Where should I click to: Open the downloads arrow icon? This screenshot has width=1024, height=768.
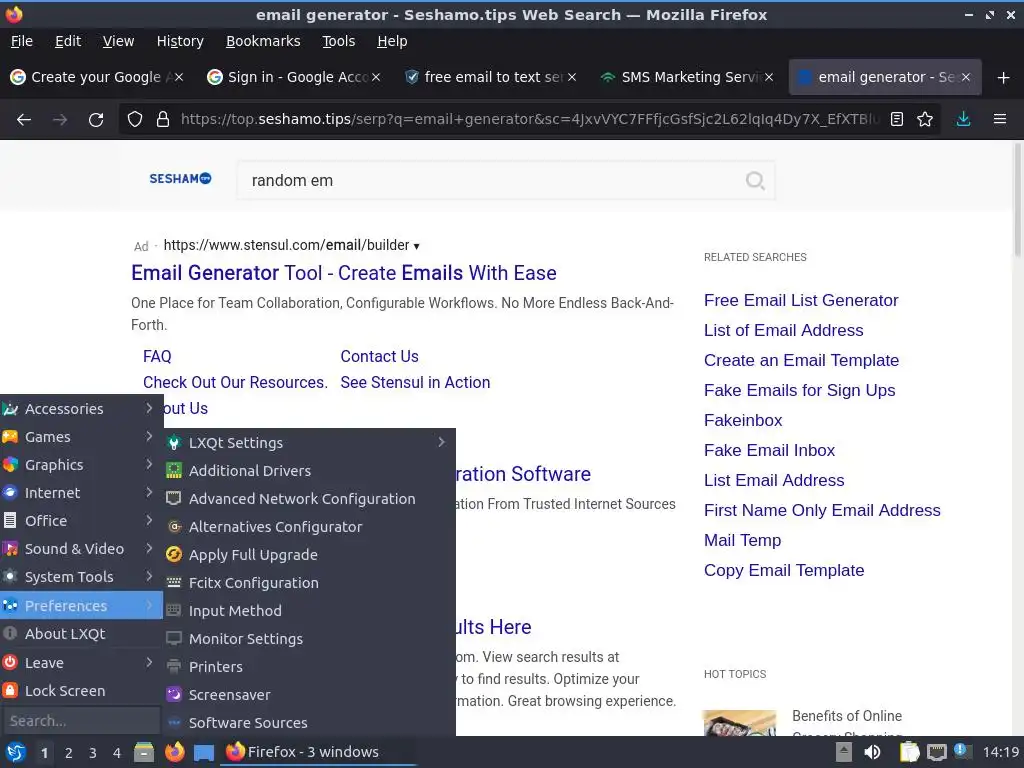(x=963, y=120)
